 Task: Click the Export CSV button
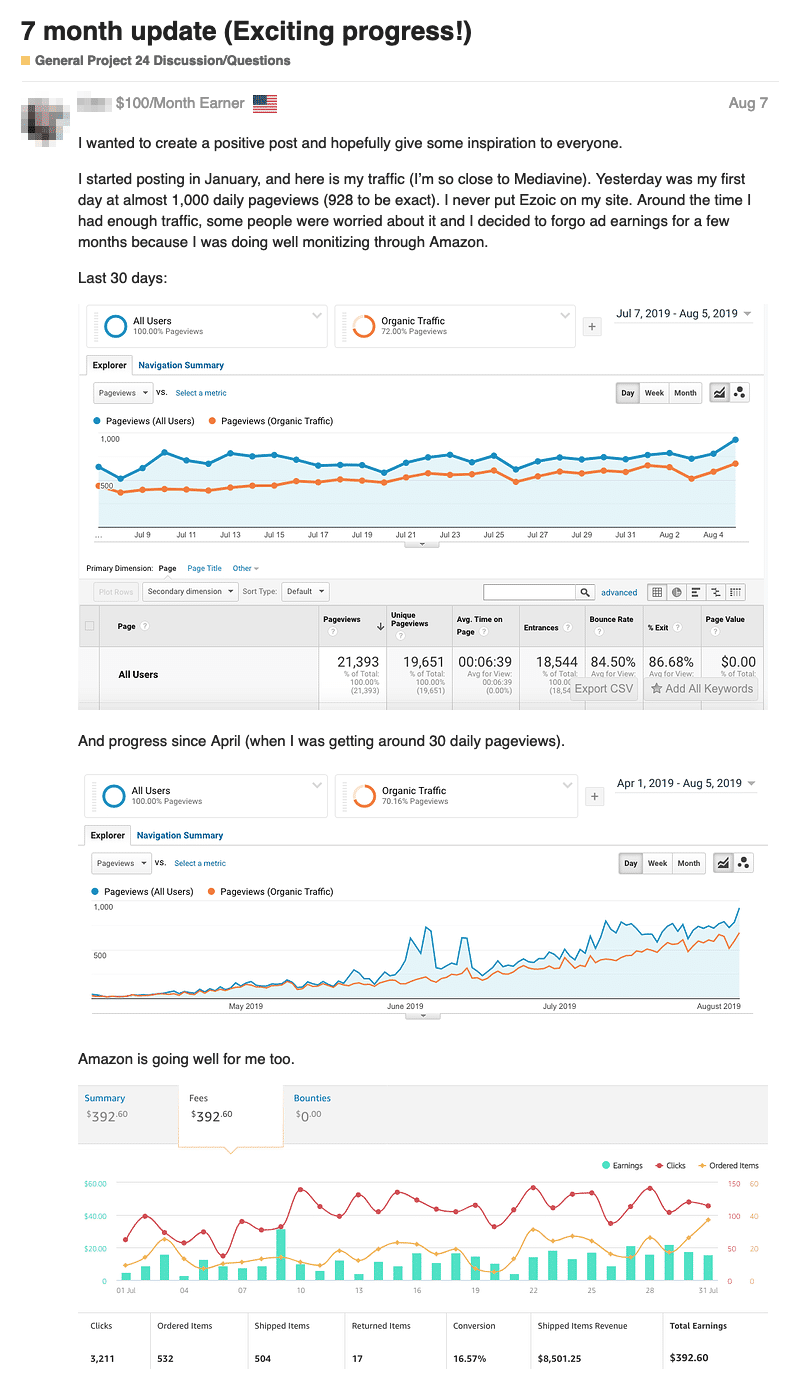coord(604,688)
